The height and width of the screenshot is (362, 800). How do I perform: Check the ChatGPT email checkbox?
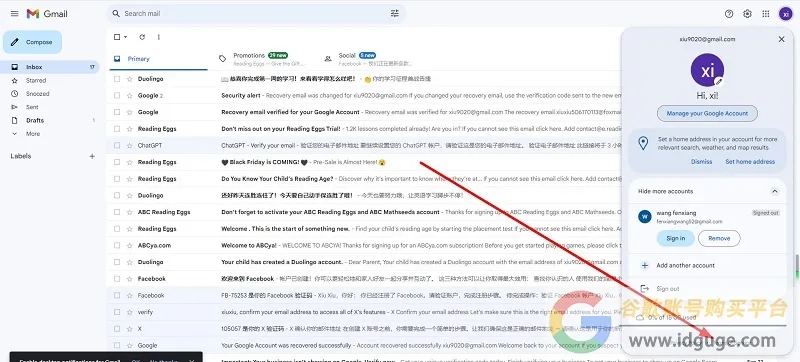pyautogui.click(x=117, y=145)
